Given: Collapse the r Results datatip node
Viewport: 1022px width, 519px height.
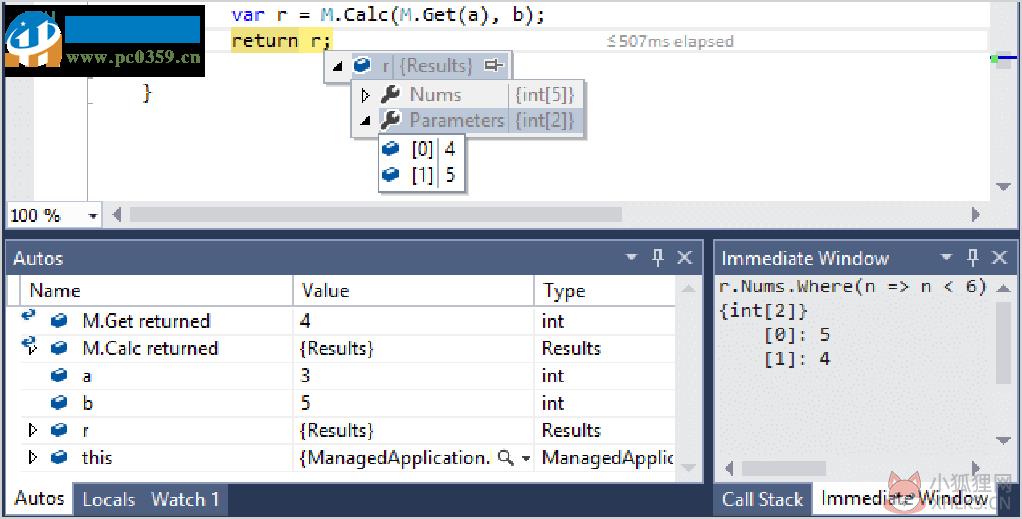Looking at the screenshot, I should (x=338, y=66).
